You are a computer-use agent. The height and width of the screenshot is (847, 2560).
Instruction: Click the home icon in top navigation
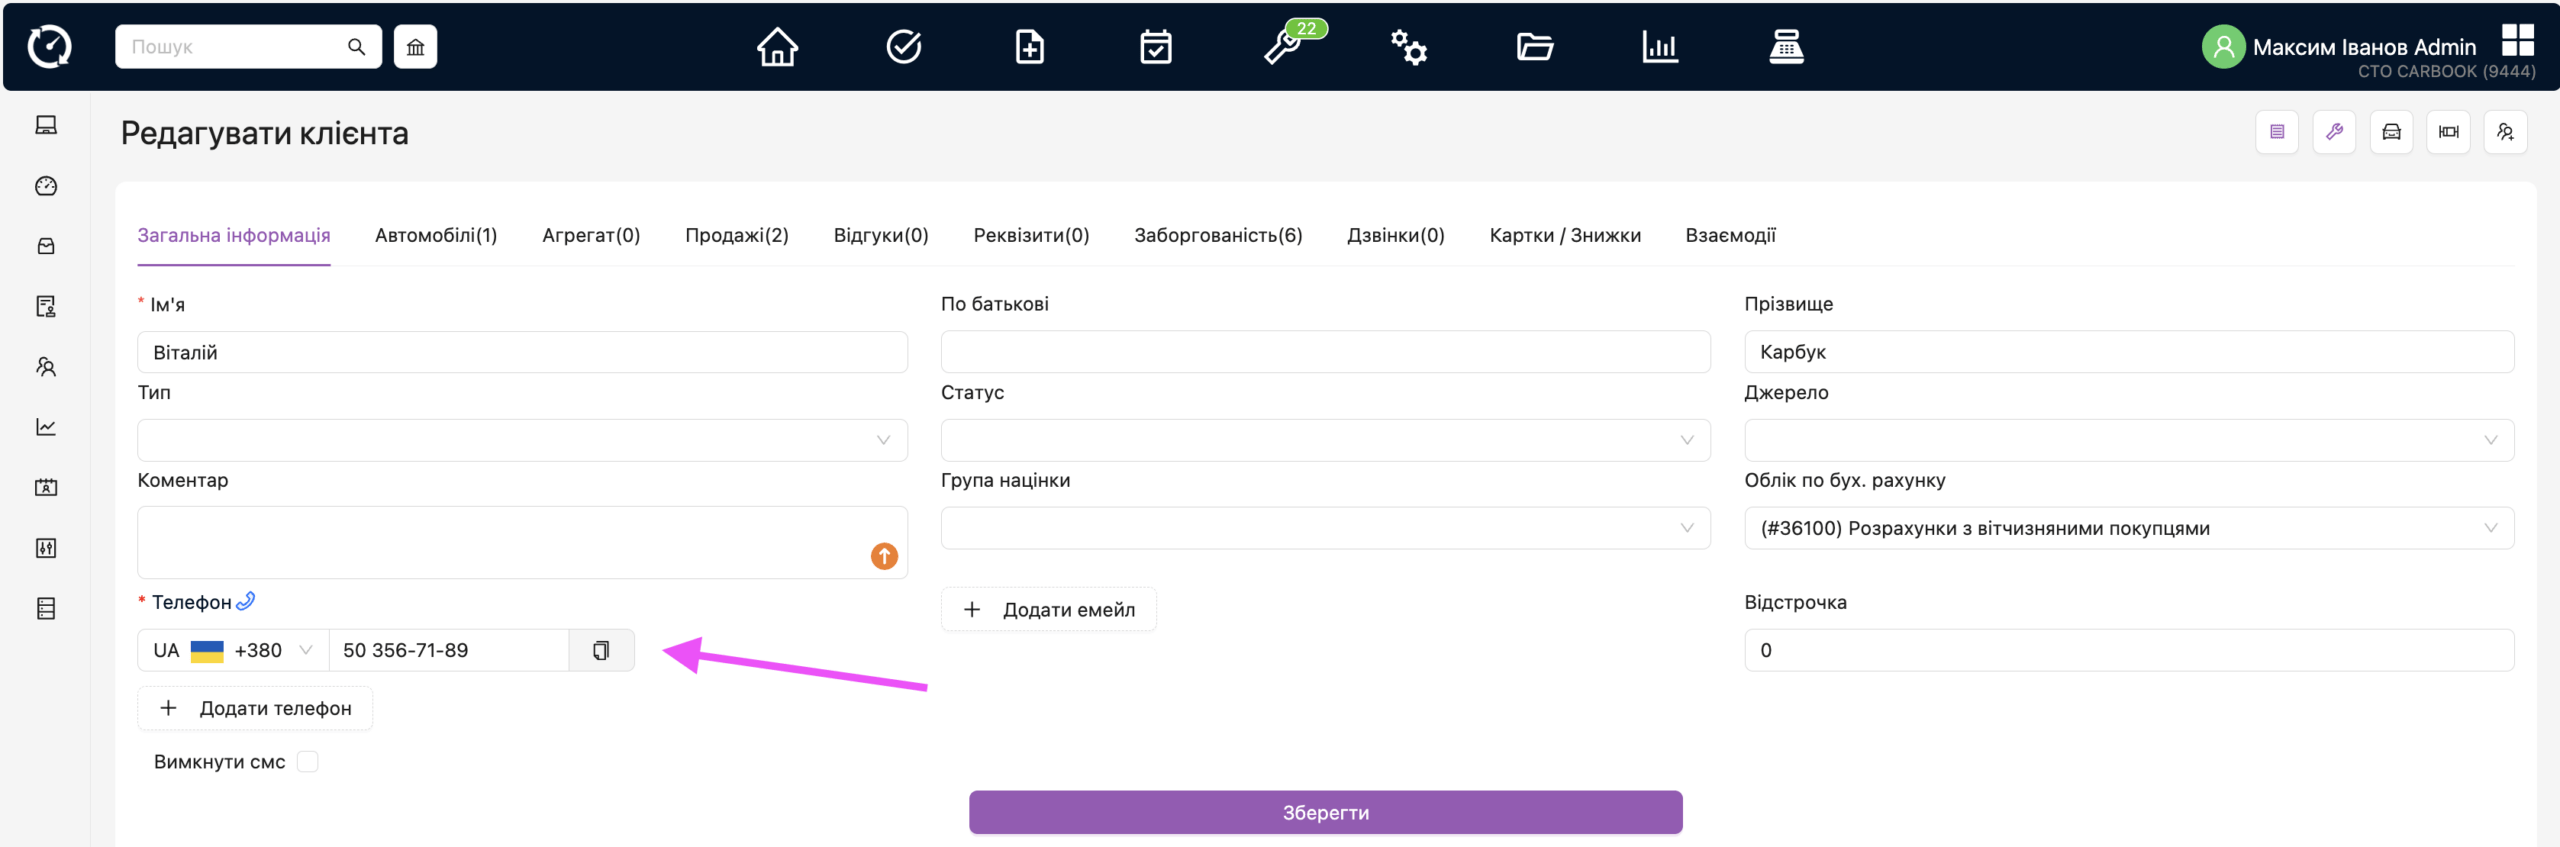(777, 47)
